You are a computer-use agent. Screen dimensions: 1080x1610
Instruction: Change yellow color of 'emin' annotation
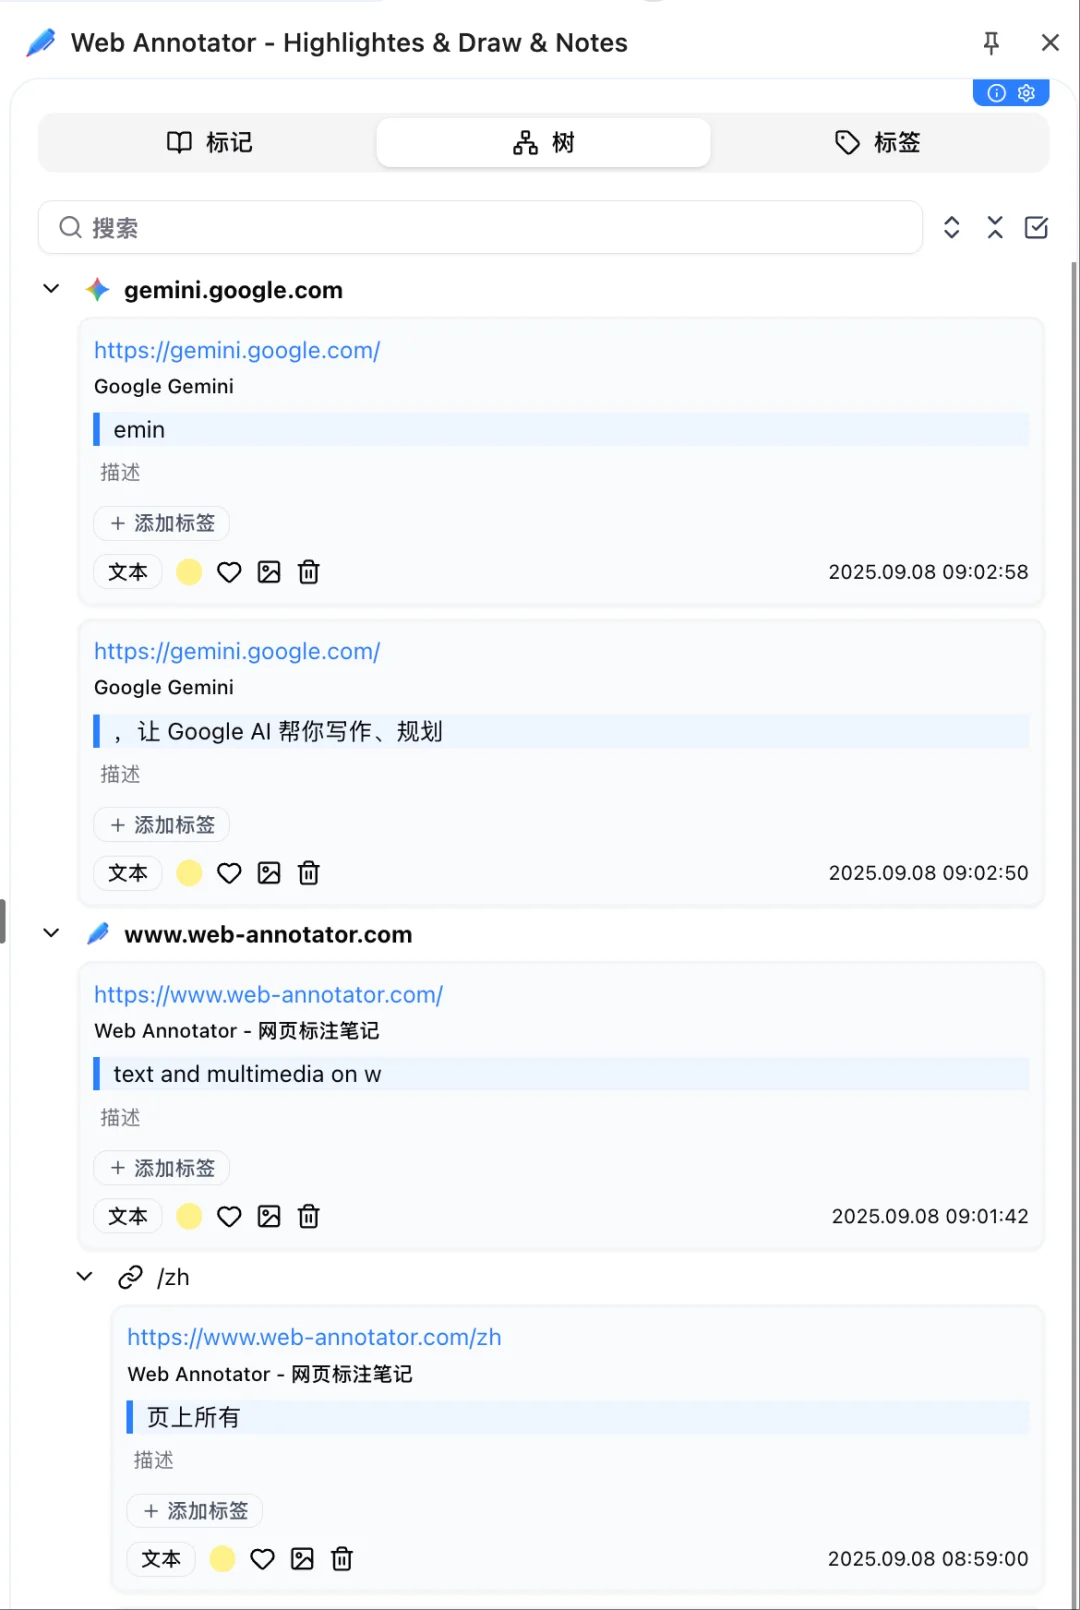[x=189, y=572]
